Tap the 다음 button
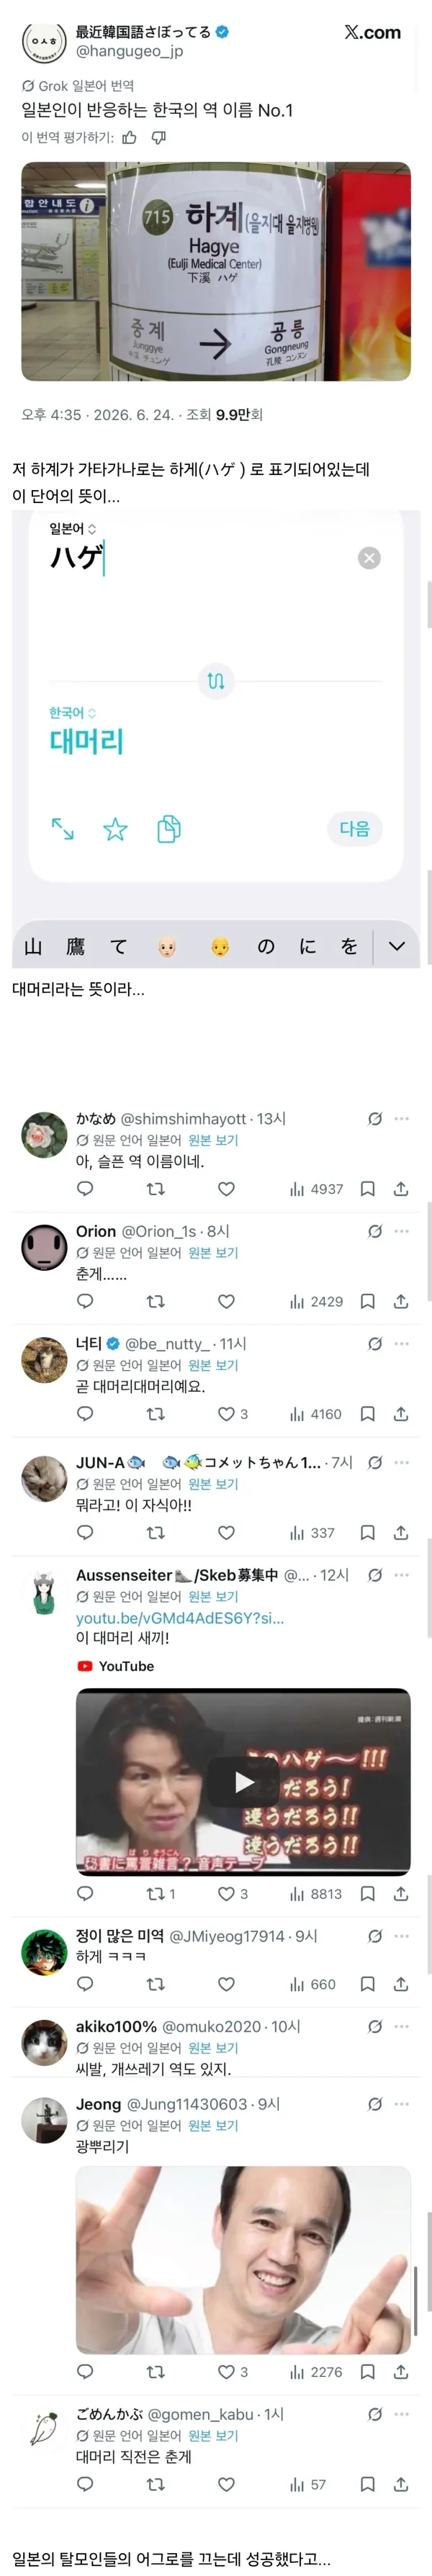Screen dimensions: 432x2576 355,828
